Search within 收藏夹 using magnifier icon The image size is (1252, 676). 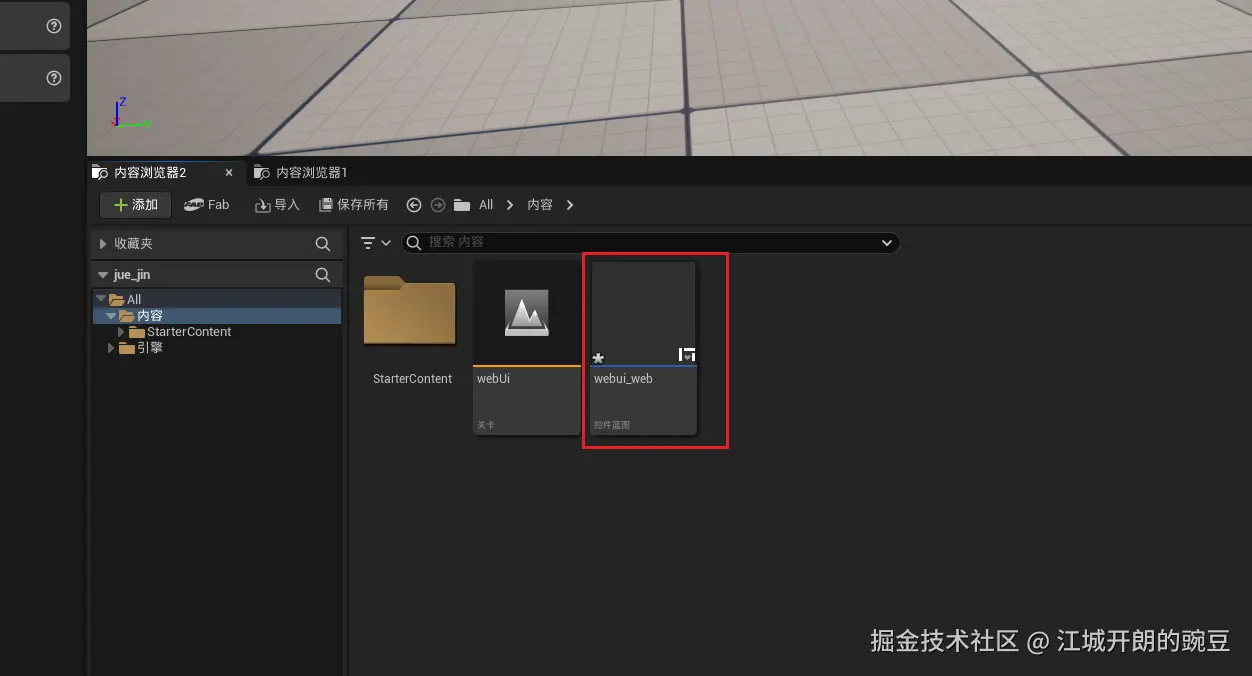click(322, 244)
